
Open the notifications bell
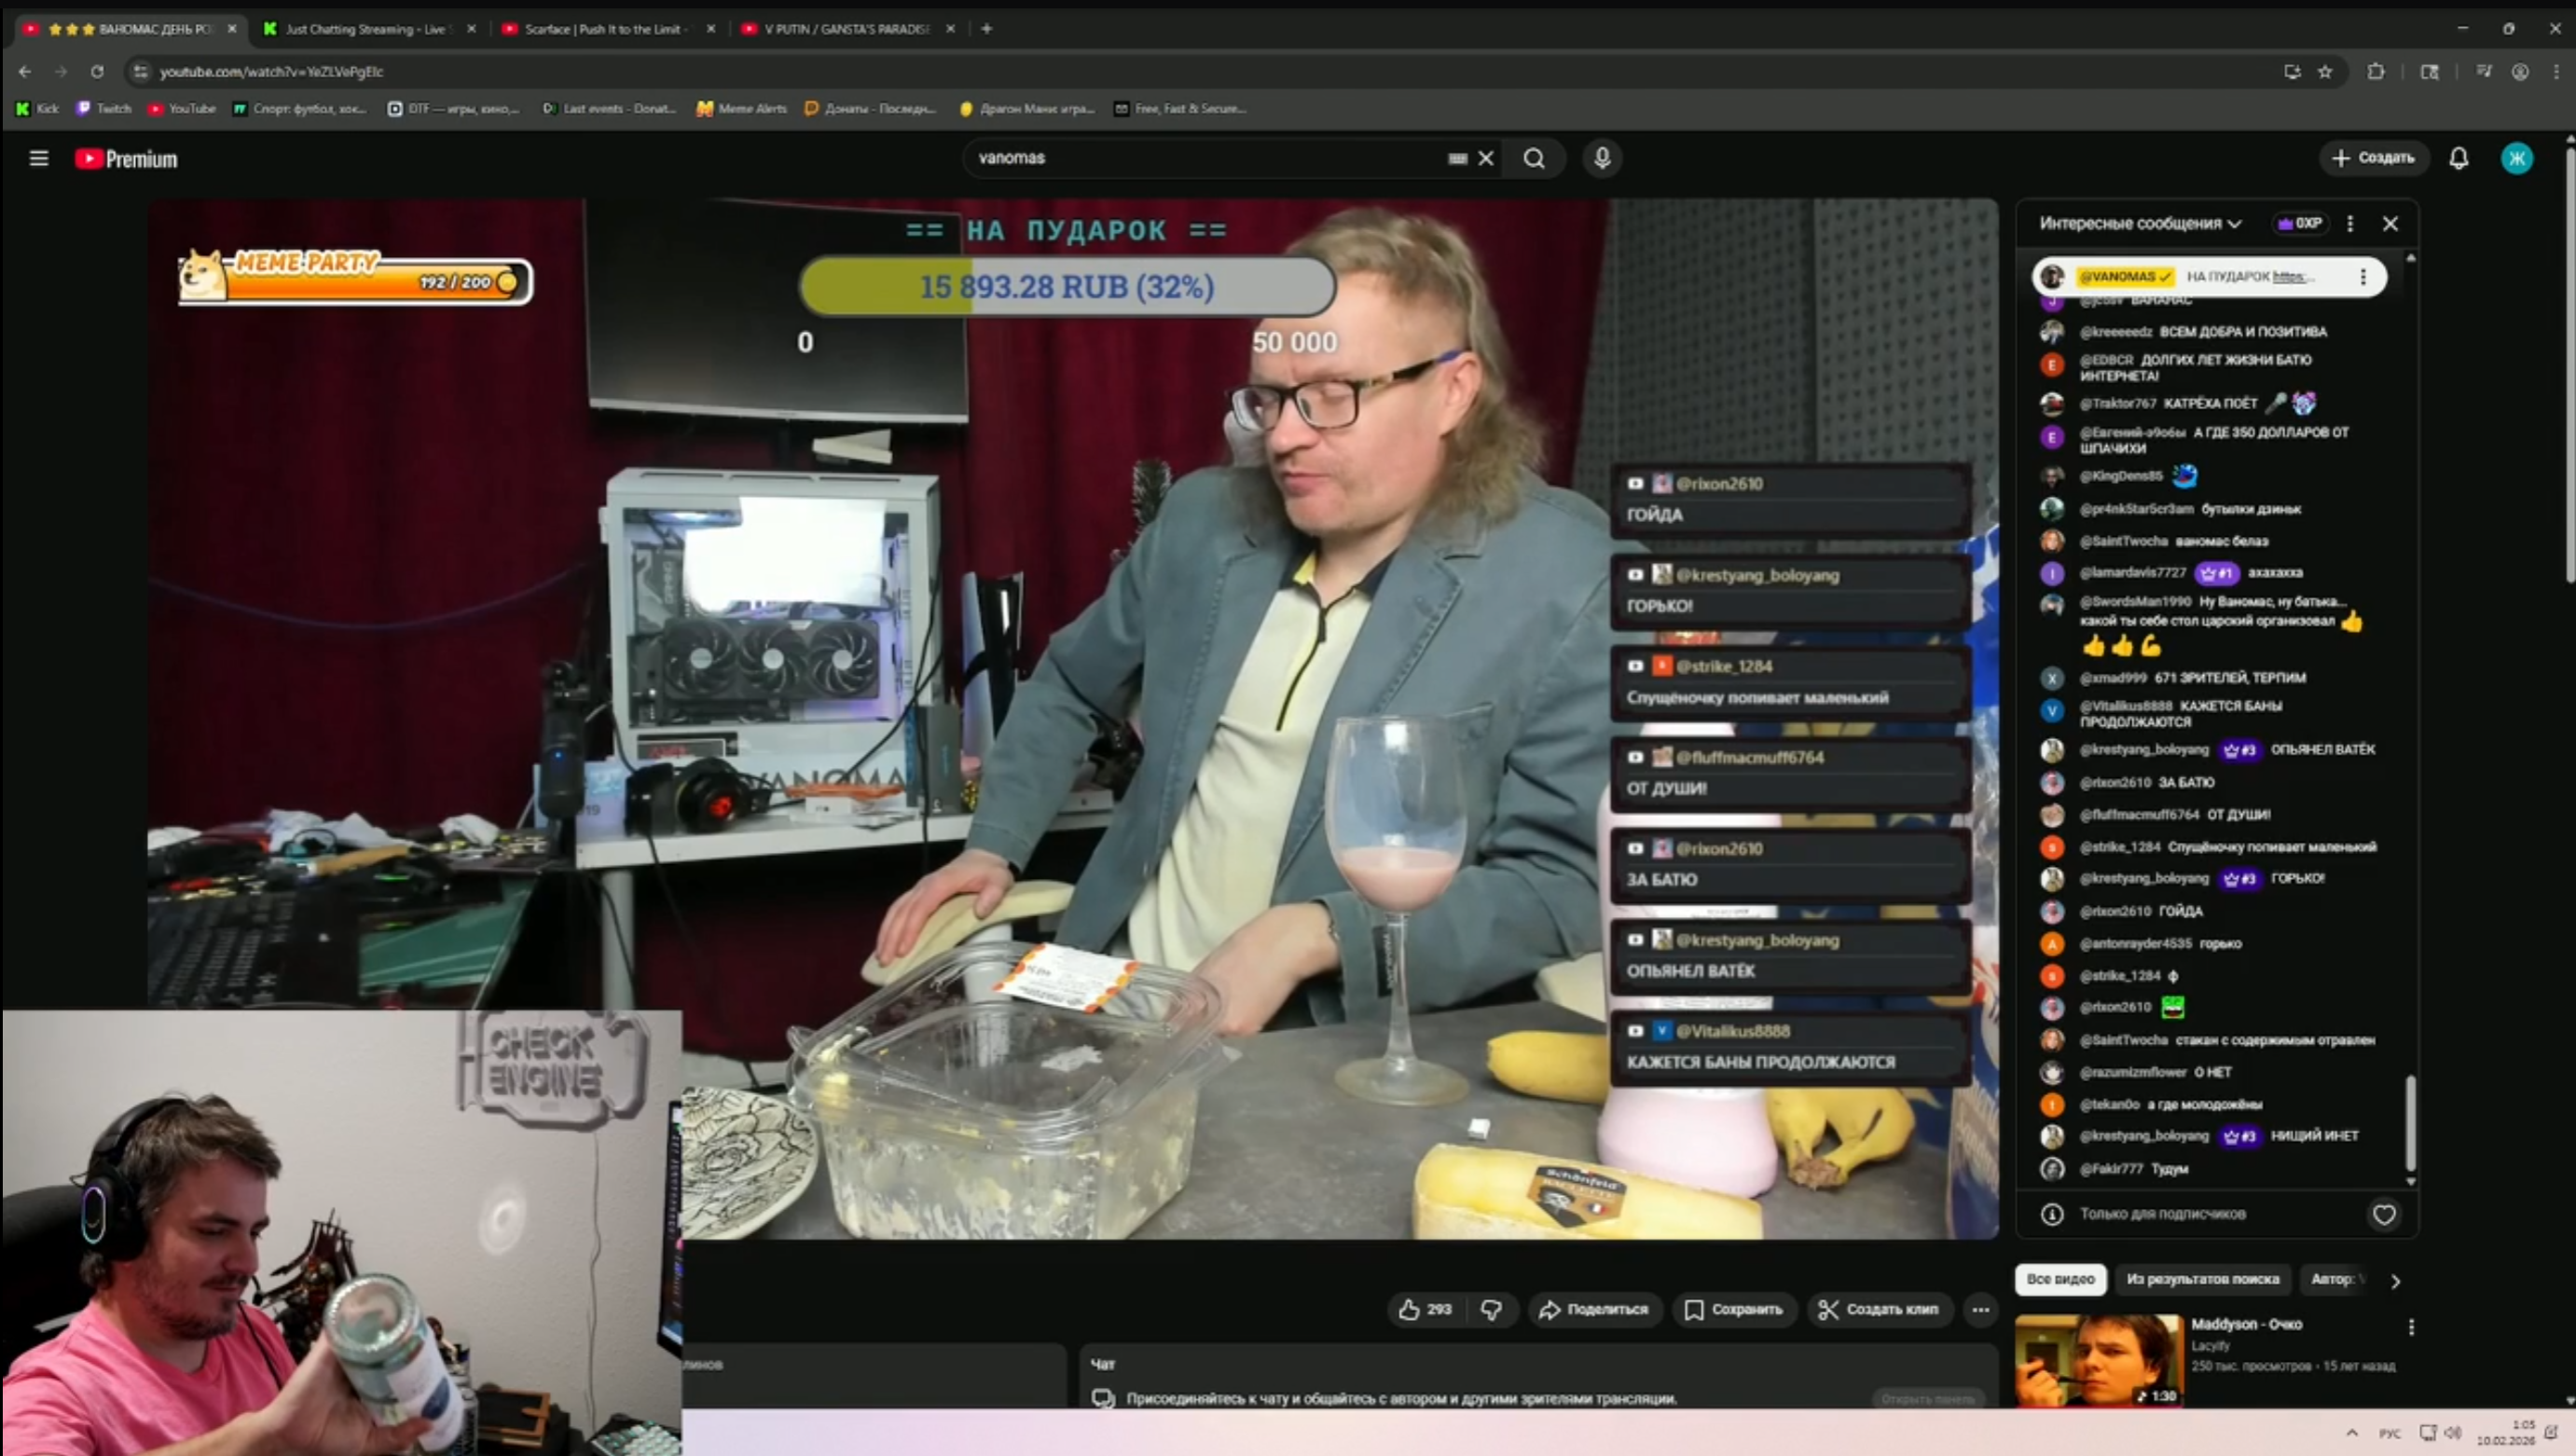coord(2458,158)
